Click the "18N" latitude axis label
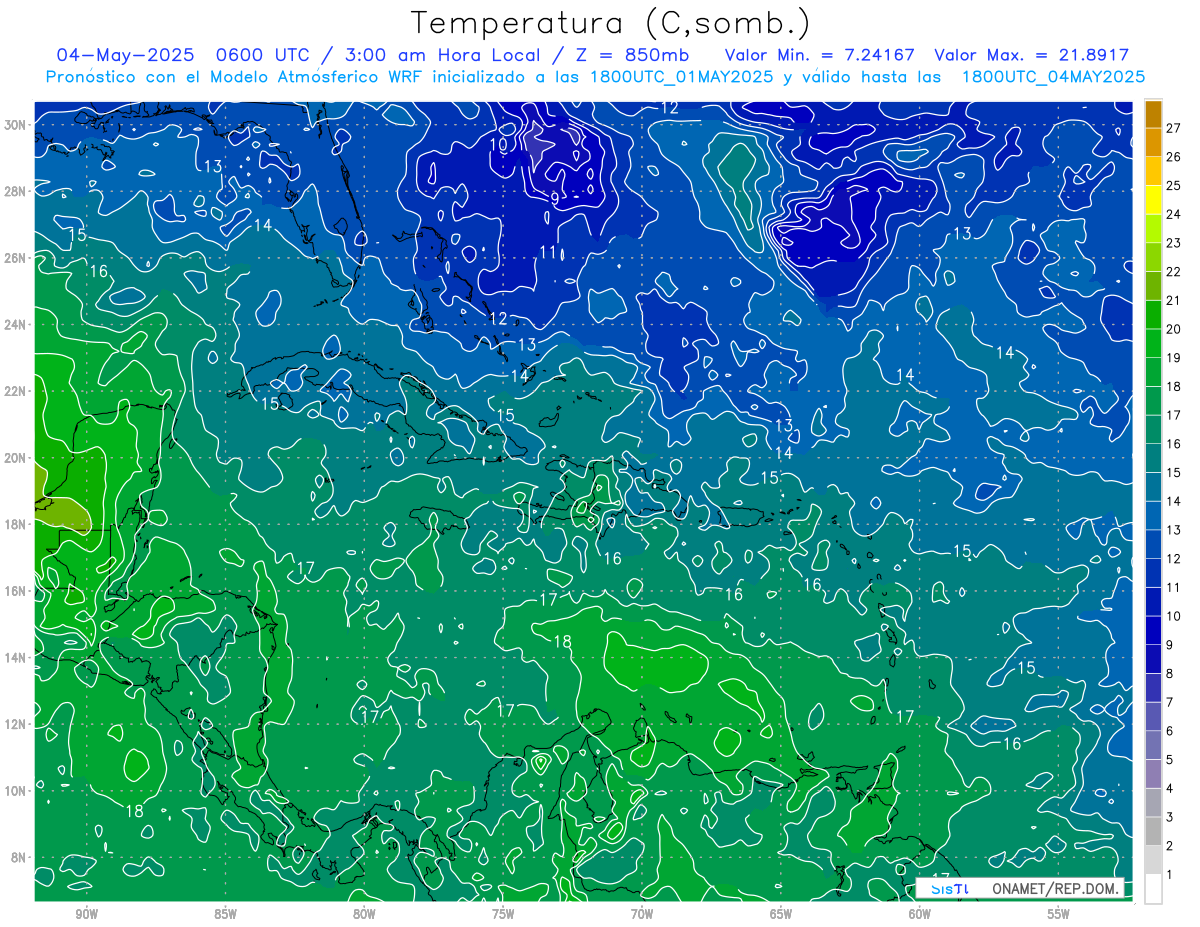1200x927 pixels. (15, 524)
